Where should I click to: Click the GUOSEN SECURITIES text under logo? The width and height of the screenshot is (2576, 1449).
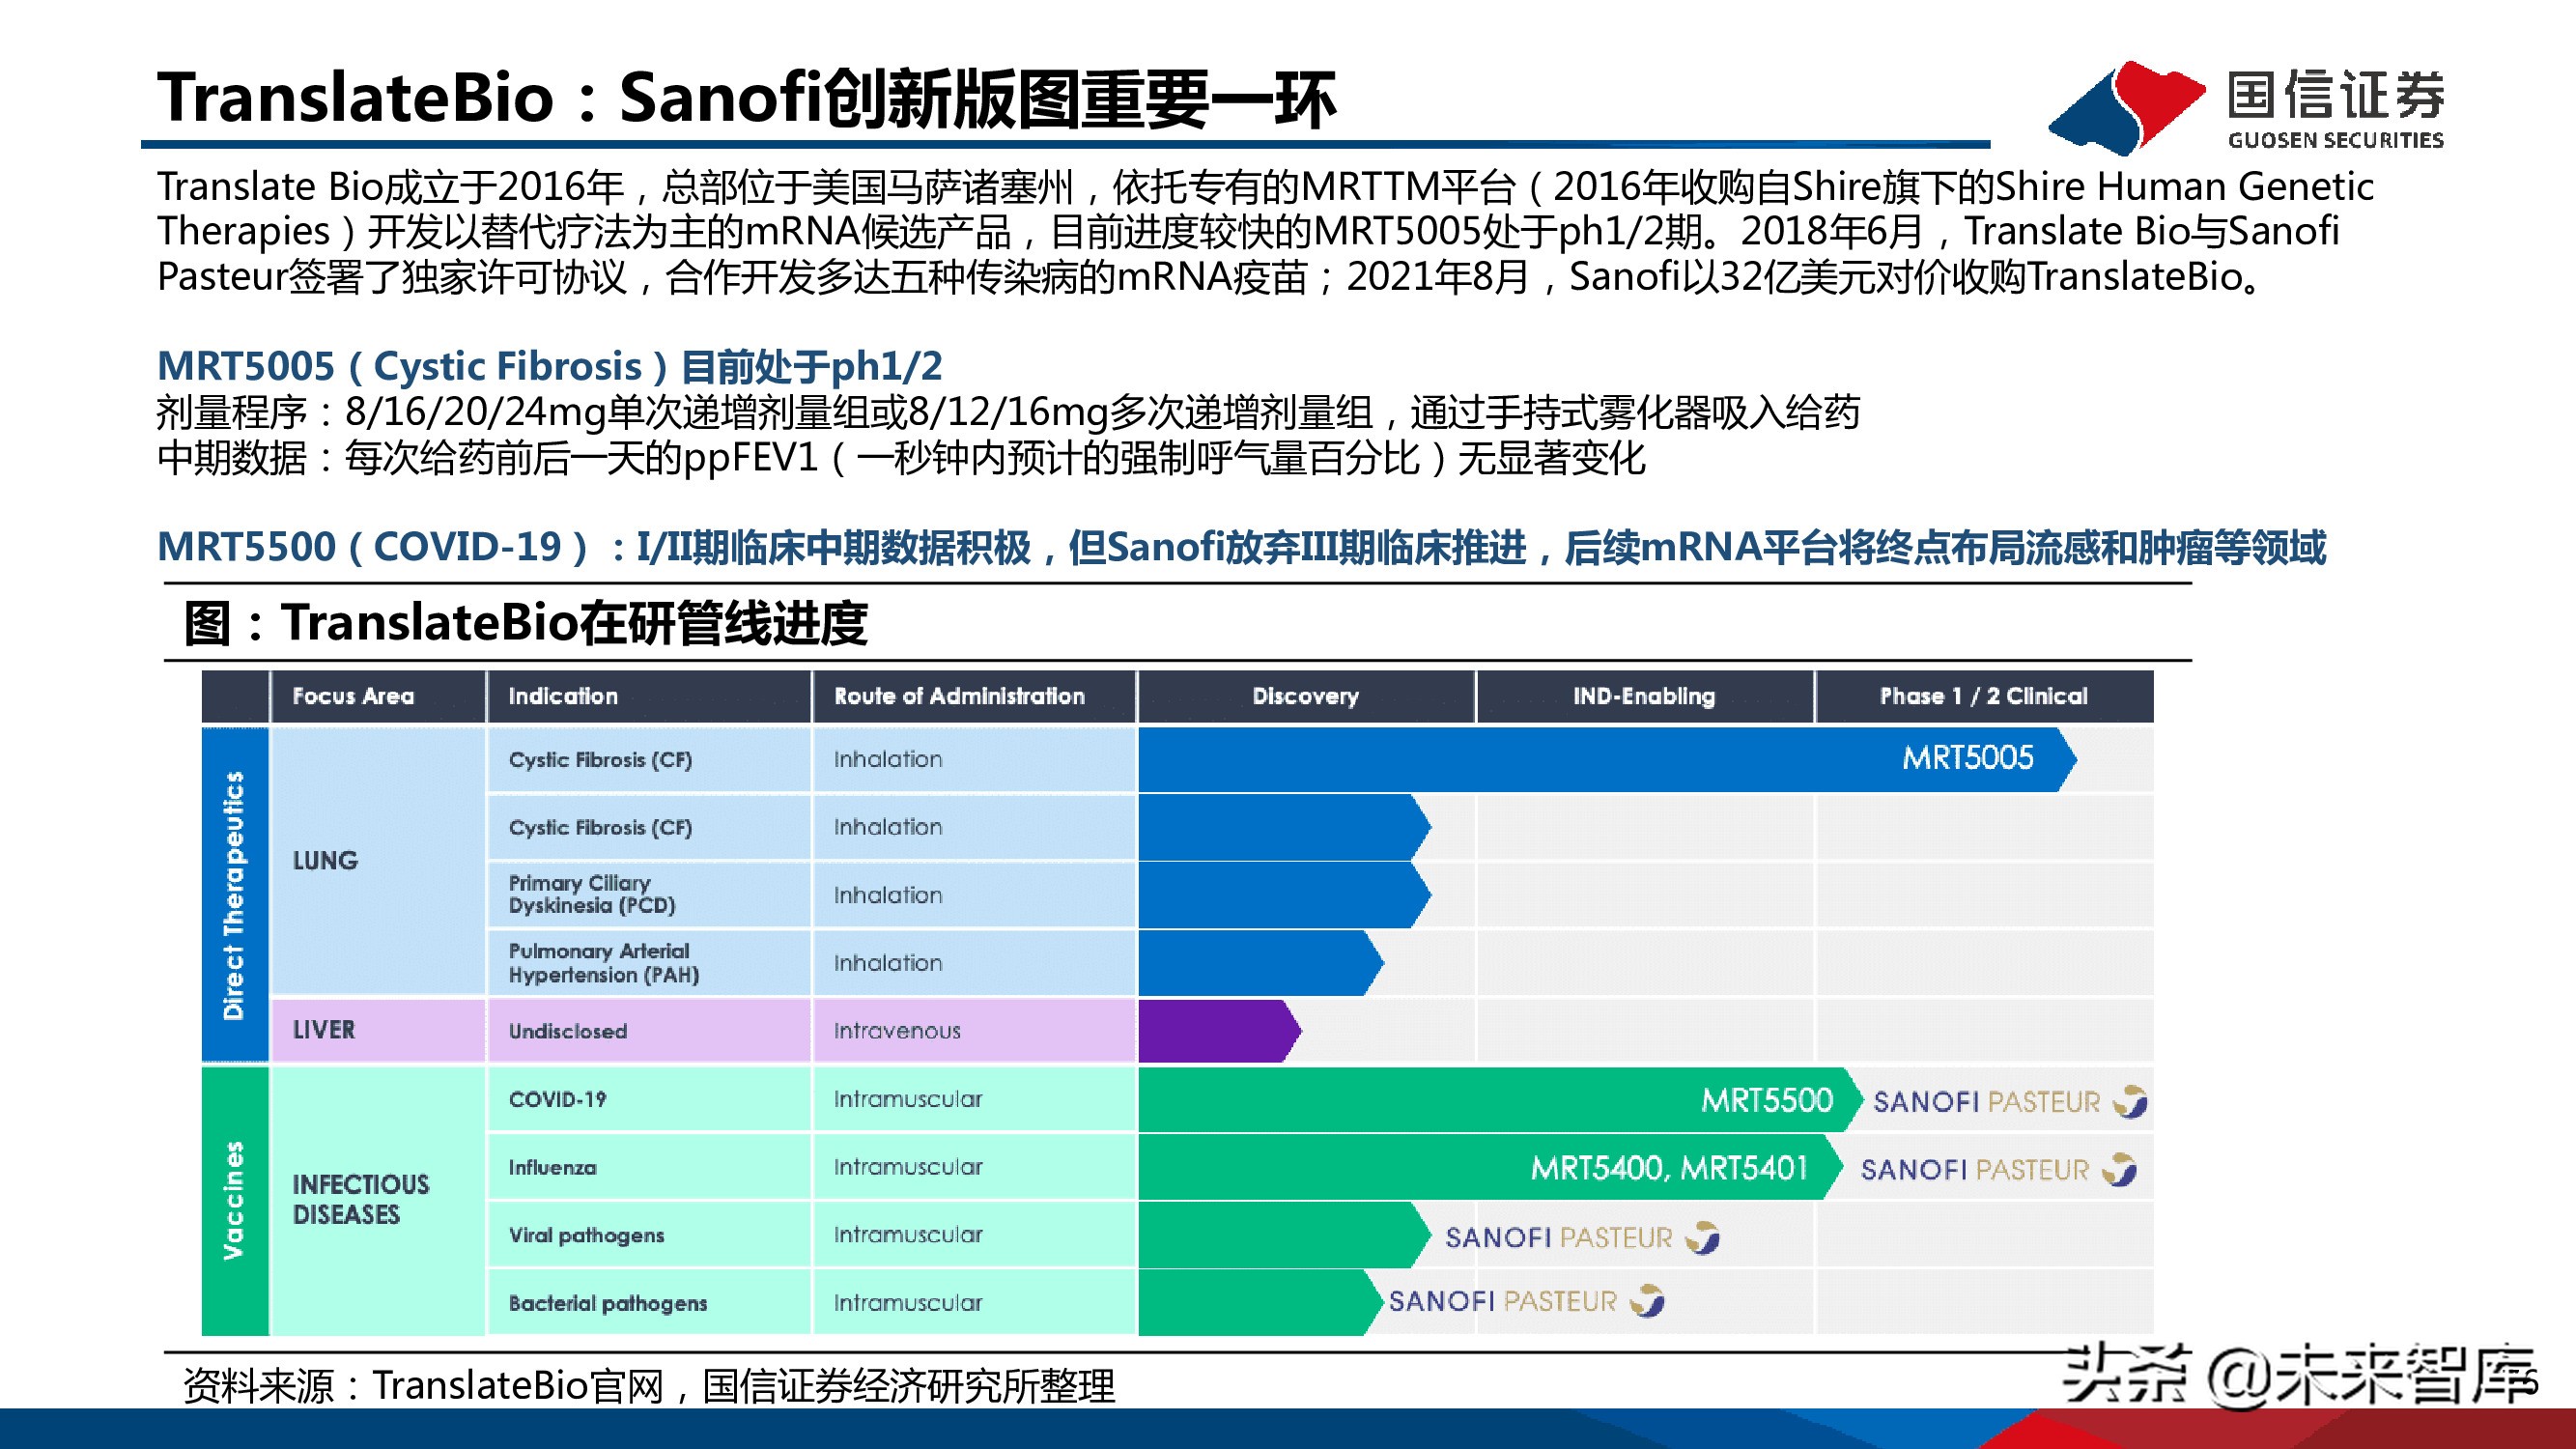pos(2335,140)
